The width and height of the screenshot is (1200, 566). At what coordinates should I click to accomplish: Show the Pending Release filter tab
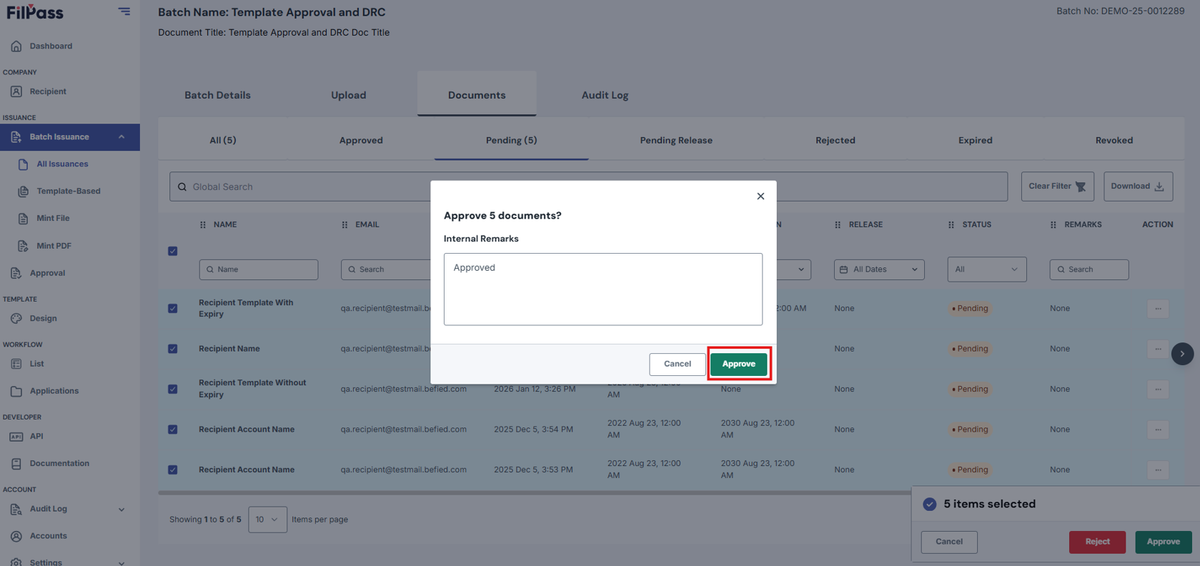(676, 140)
